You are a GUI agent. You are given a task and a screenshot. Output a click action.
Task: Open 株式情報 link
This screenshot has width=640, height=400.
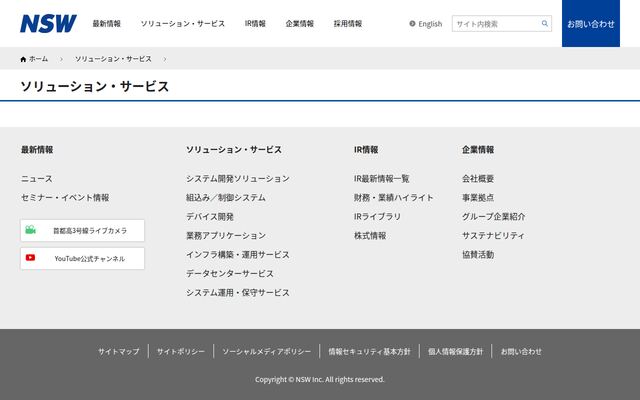[370, 236]
